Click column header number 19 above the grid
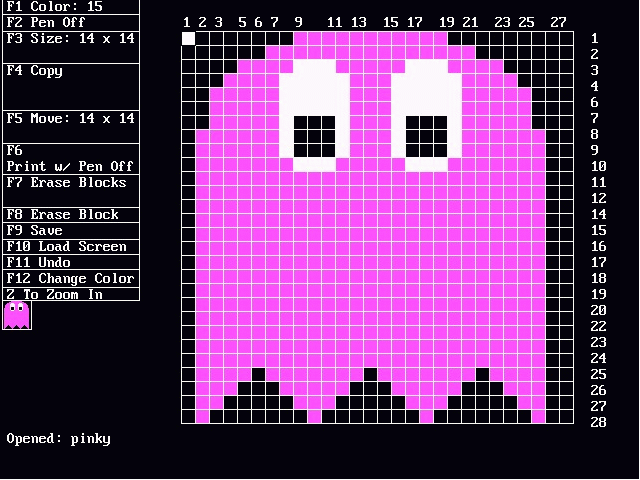The height and width of the screenshot is (480, 640). pyautogui.click(x=446, y=22)
